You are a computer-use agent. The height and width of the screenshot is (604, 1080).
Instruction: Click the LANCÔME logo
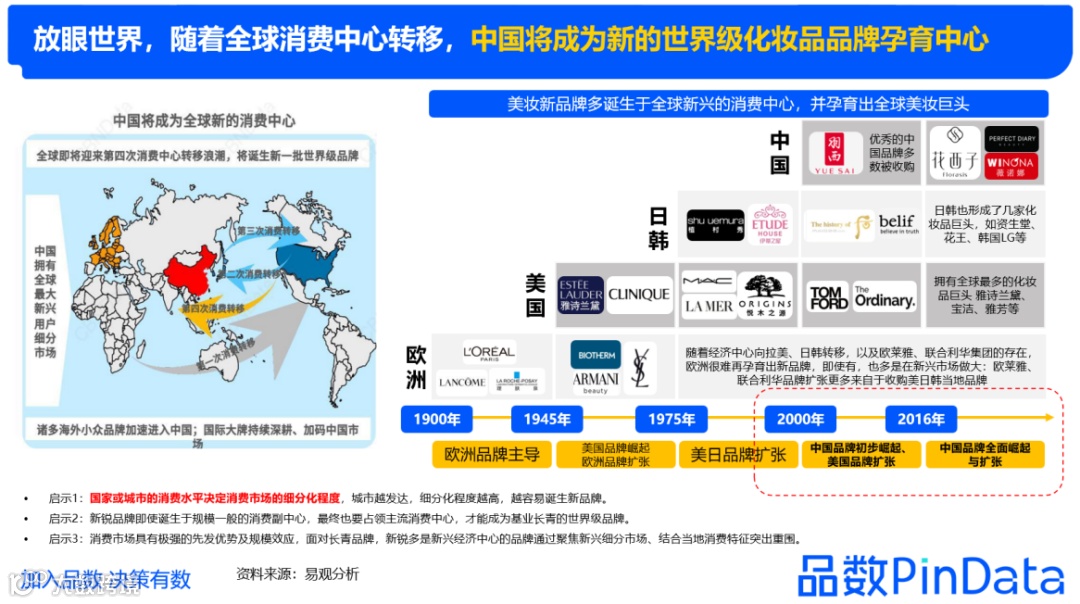462,382
